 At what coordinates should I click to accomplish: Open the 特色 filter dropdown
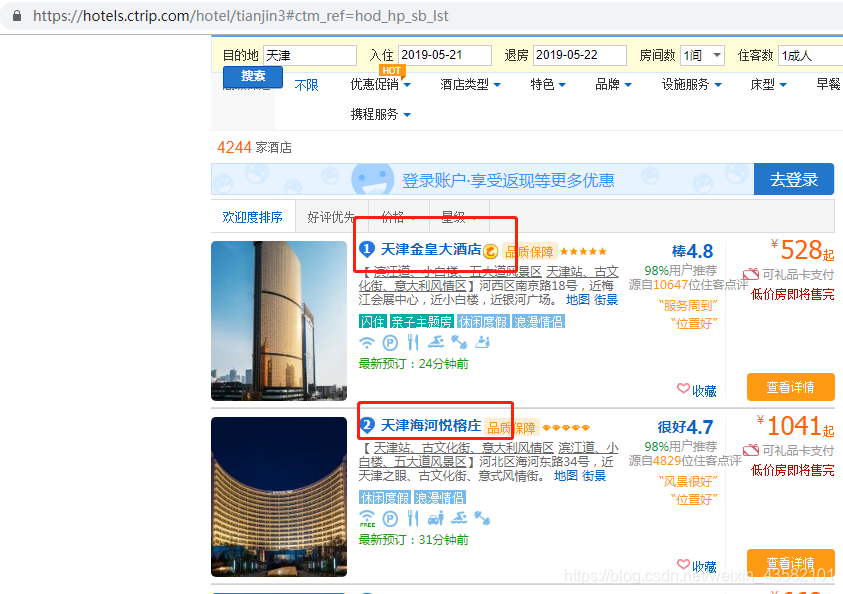pos(548,84)
